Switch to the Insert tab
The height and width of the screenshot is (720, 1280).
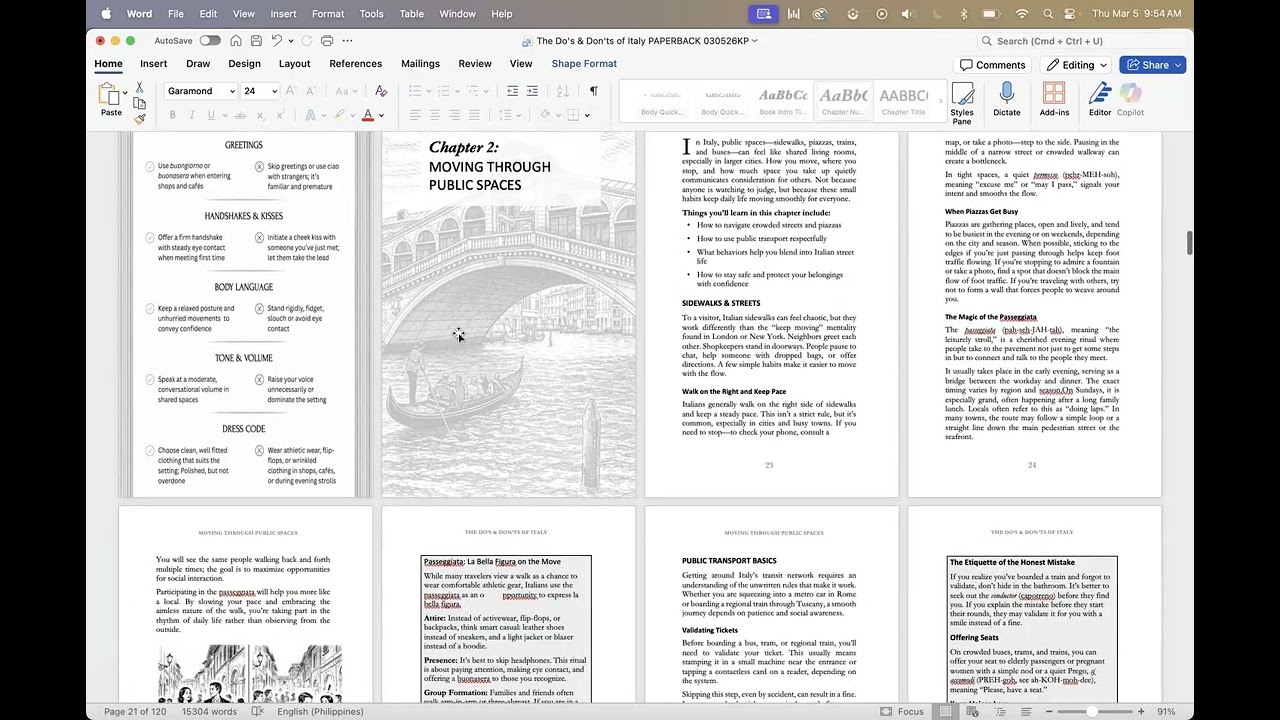(153, 63)
